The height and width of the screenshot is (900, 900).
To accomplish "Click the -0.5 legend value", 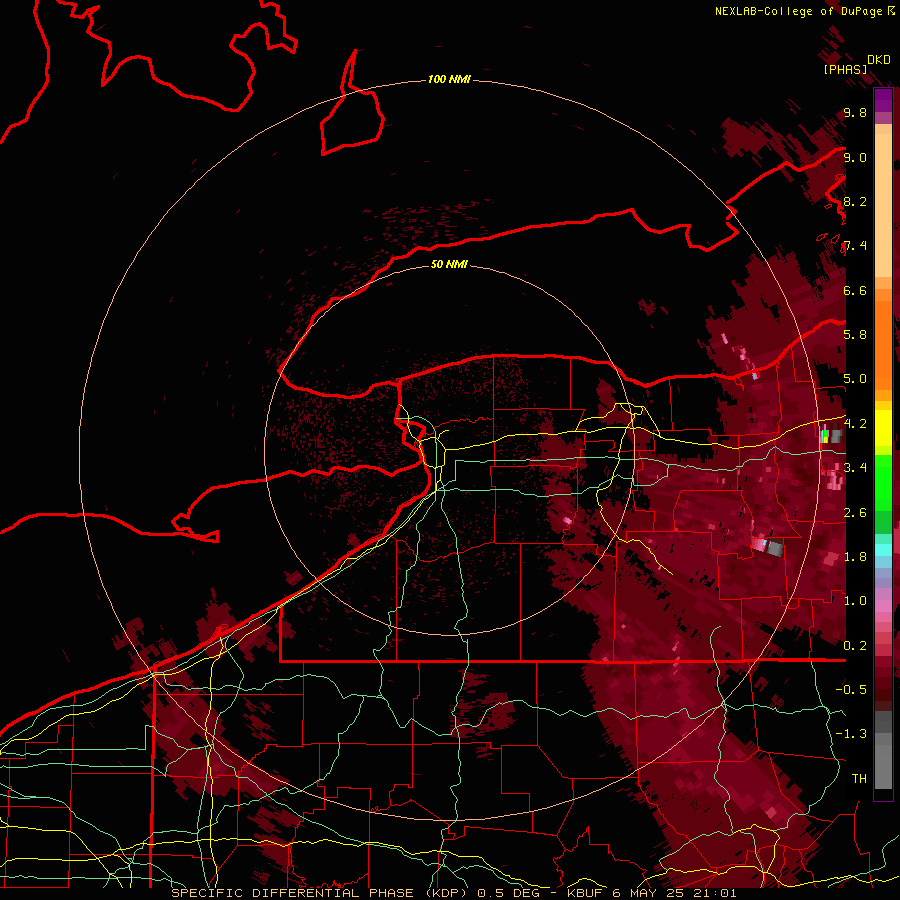I will [851, 689].
